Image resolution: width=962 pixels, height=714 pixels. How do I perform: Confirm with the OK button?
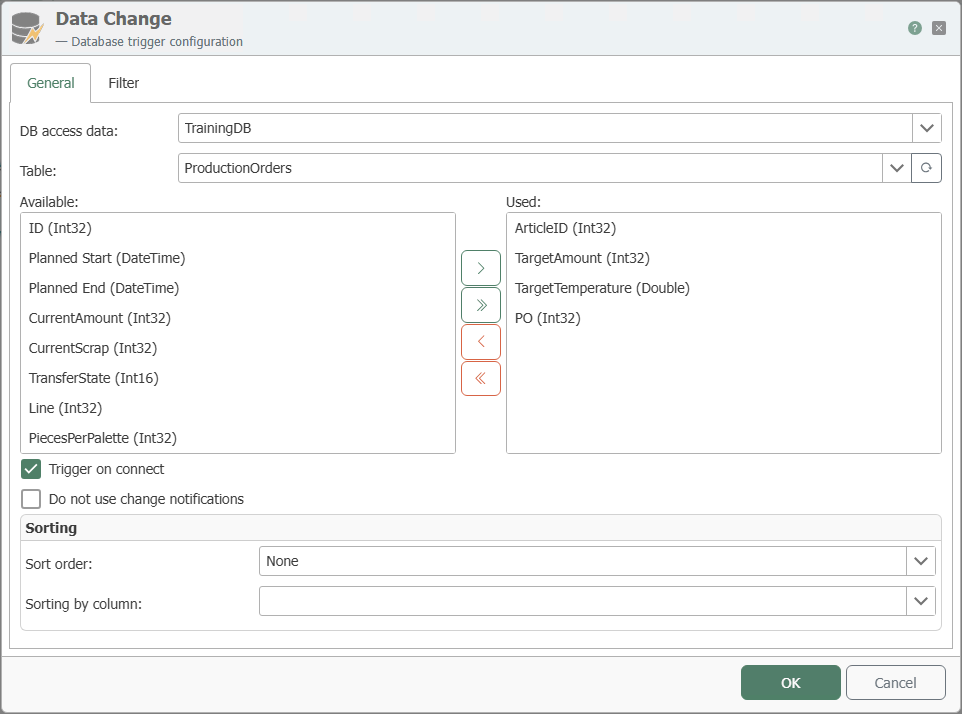(x=790, y=683)
